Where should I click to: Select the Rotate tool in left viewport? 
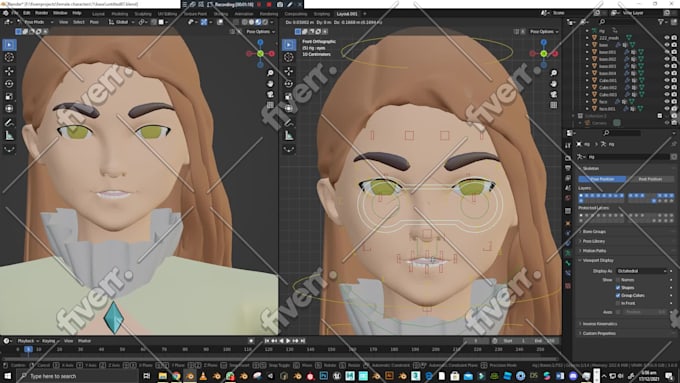point(9,84)
